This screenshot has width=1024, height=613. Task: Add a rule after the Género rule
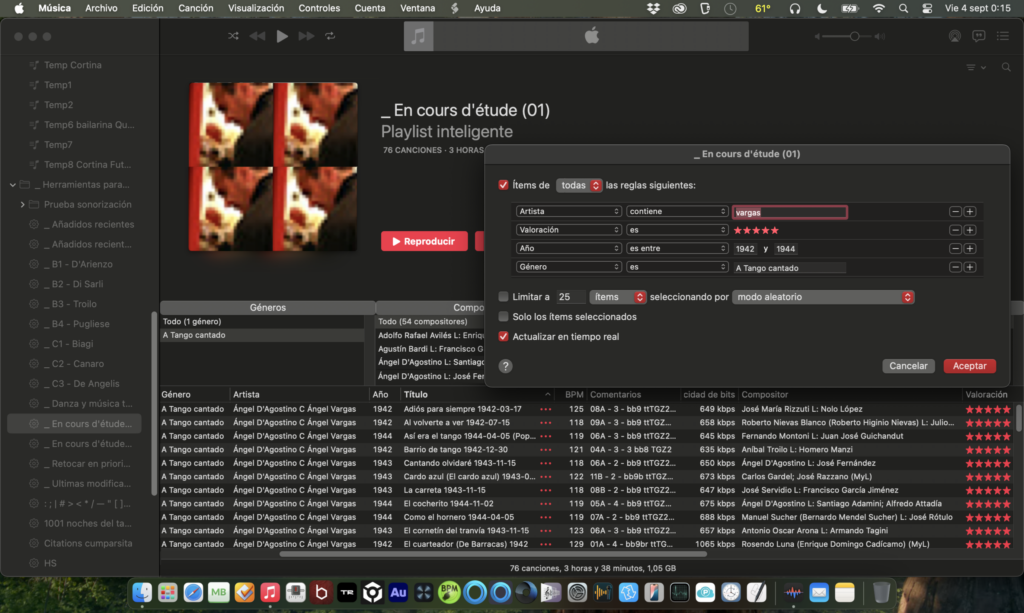tap(970, 267)
